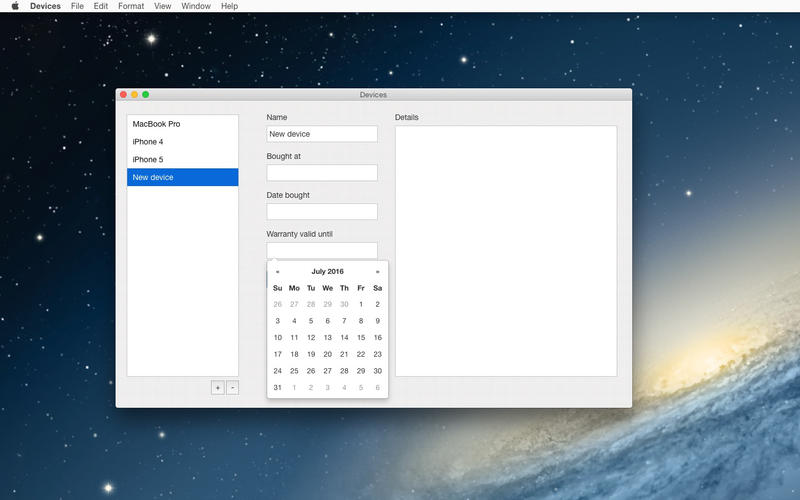
Task: Advance calendar to next month
Action: click(377, 271)
